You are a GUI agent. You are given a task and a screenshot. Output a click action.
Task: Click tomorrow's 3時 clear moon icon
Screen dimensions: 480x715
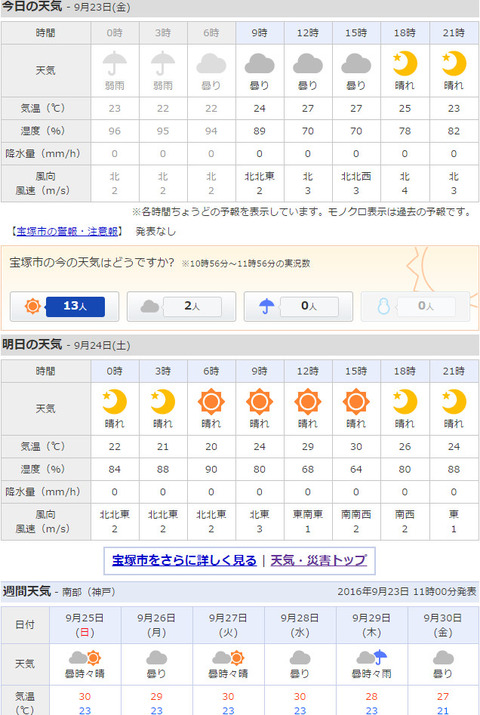tap(163, 402)
